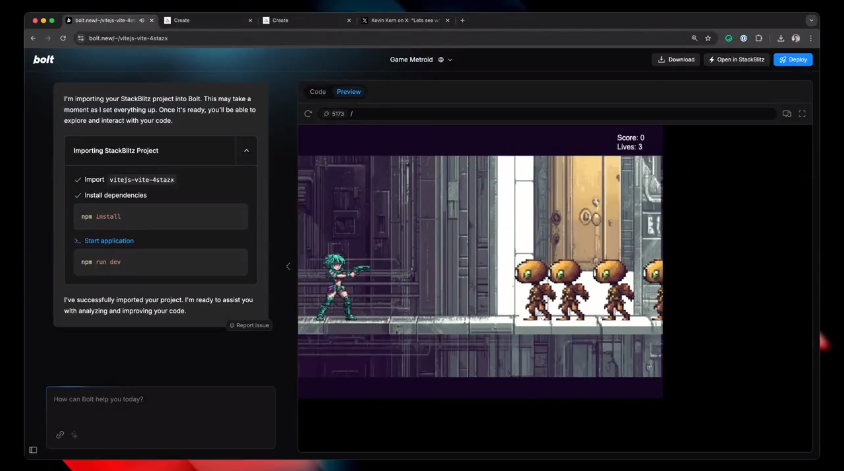844x471 pixels.
Task: Mute the audio in bolt.new tab
Action: 142,20
